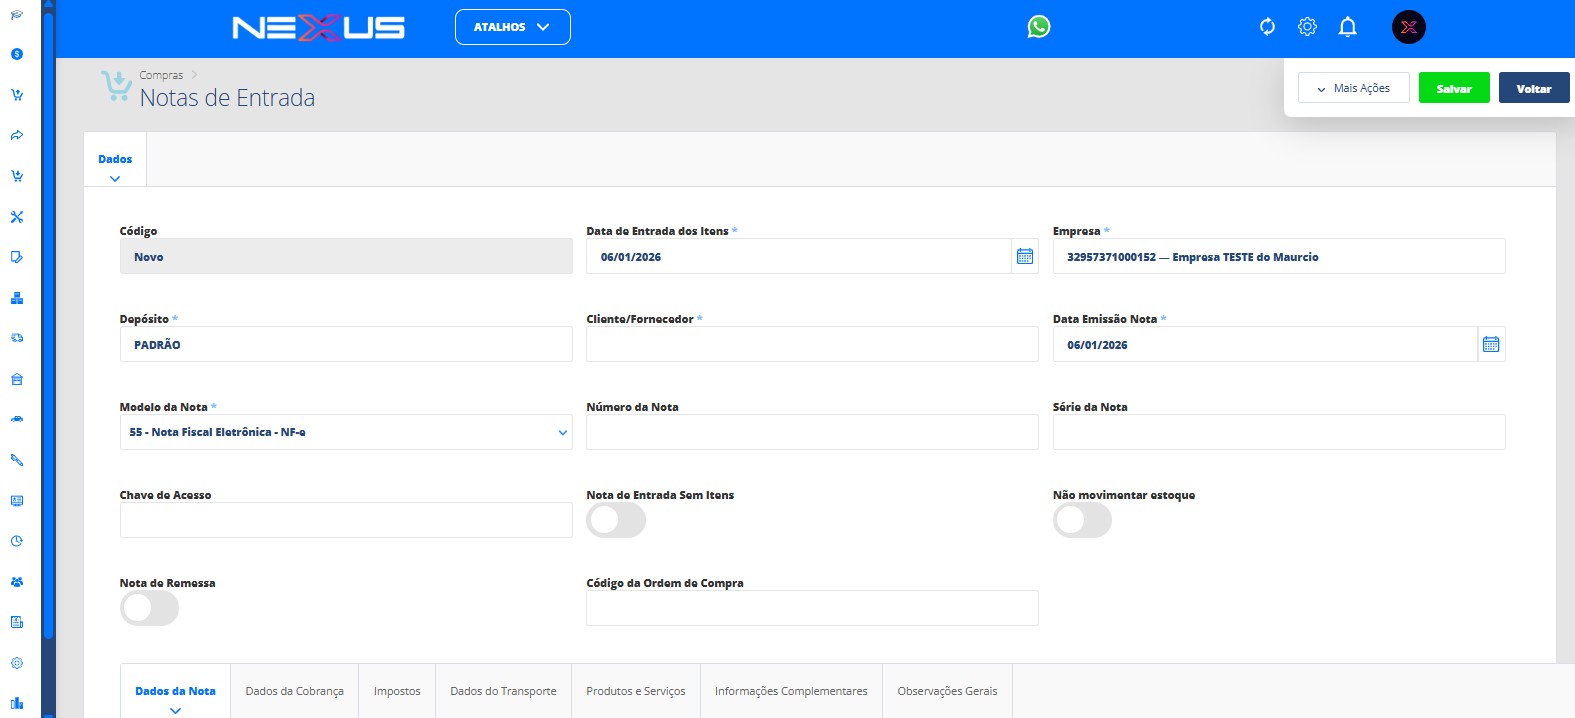
Task: Click the dollar coin sidebar icon
Action: [x=17, y=54]
